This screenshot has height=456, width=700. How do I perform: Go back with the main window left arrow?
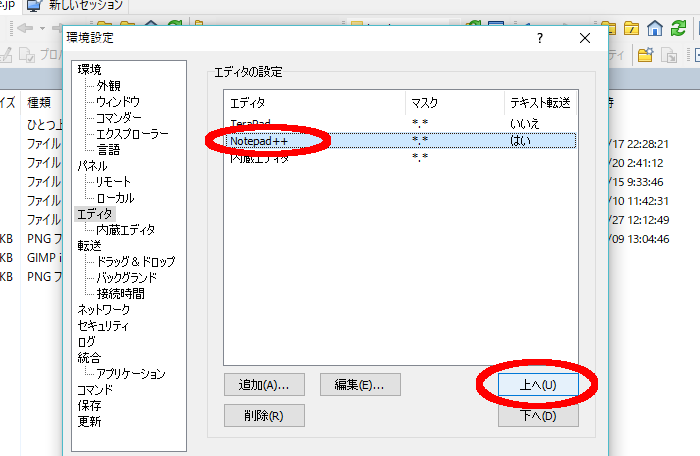[x=25, y=29]
